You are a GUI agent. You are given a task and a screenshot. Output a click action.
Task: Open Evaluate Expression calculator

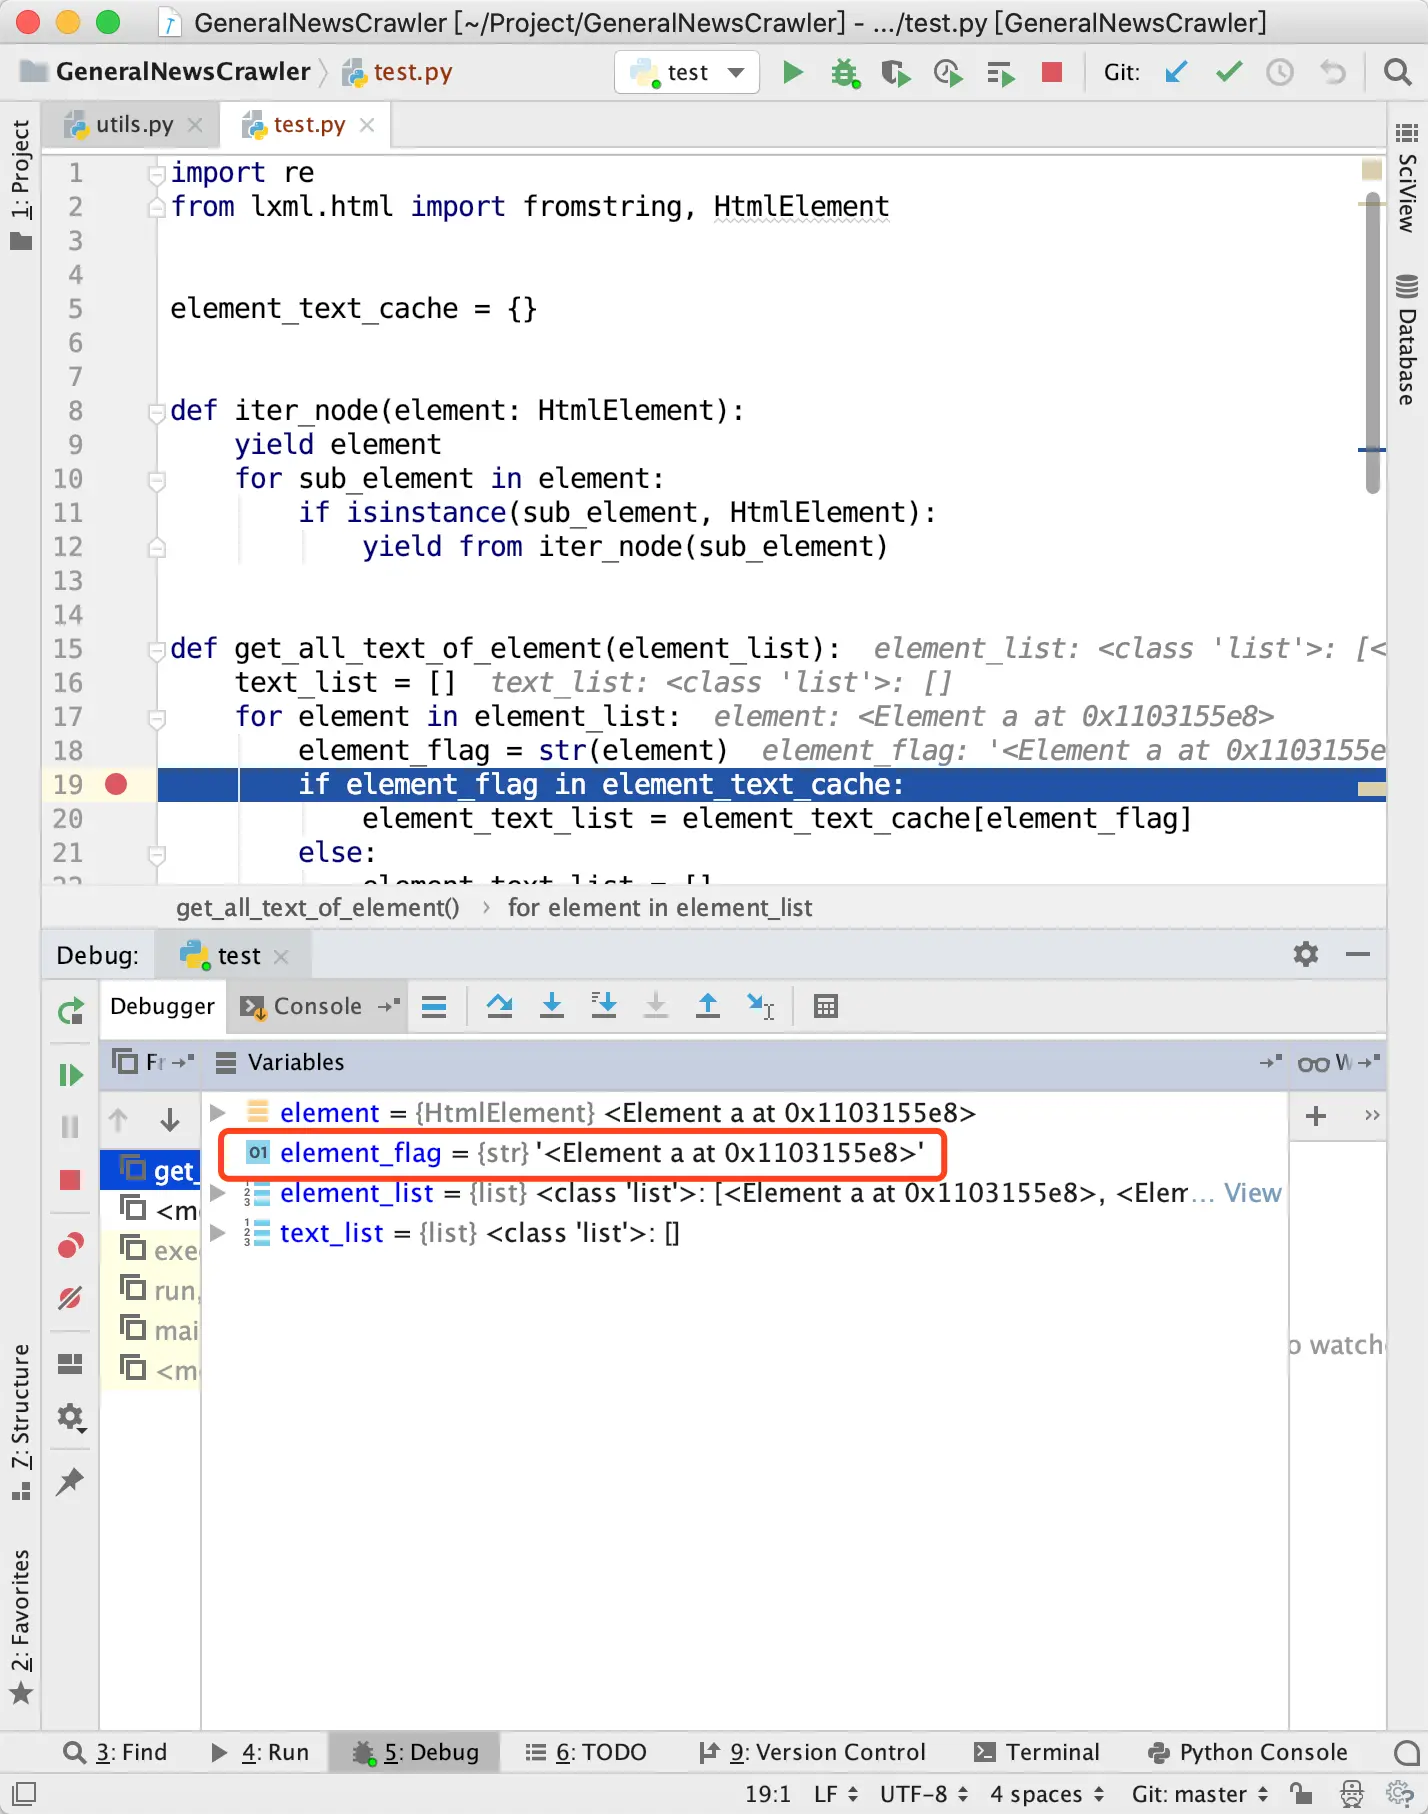tap(826, 1006)
